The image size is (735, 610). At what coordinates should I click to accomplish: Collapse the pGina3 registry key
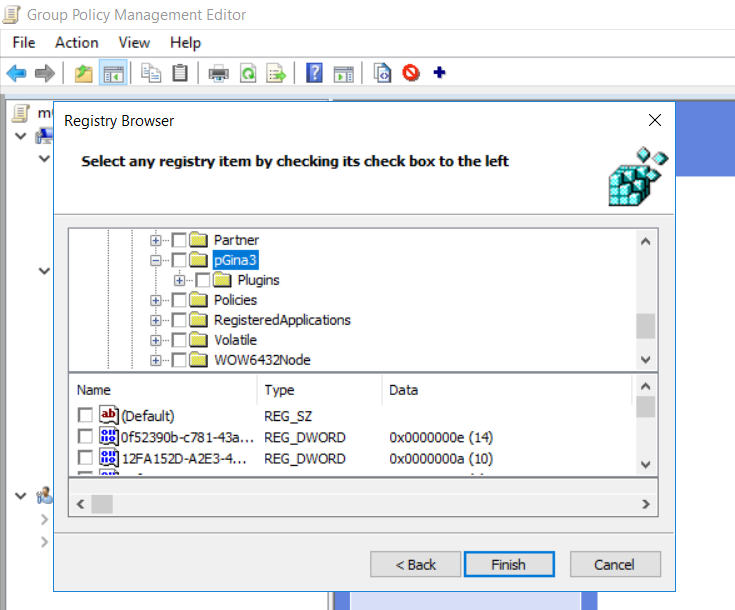156,260
